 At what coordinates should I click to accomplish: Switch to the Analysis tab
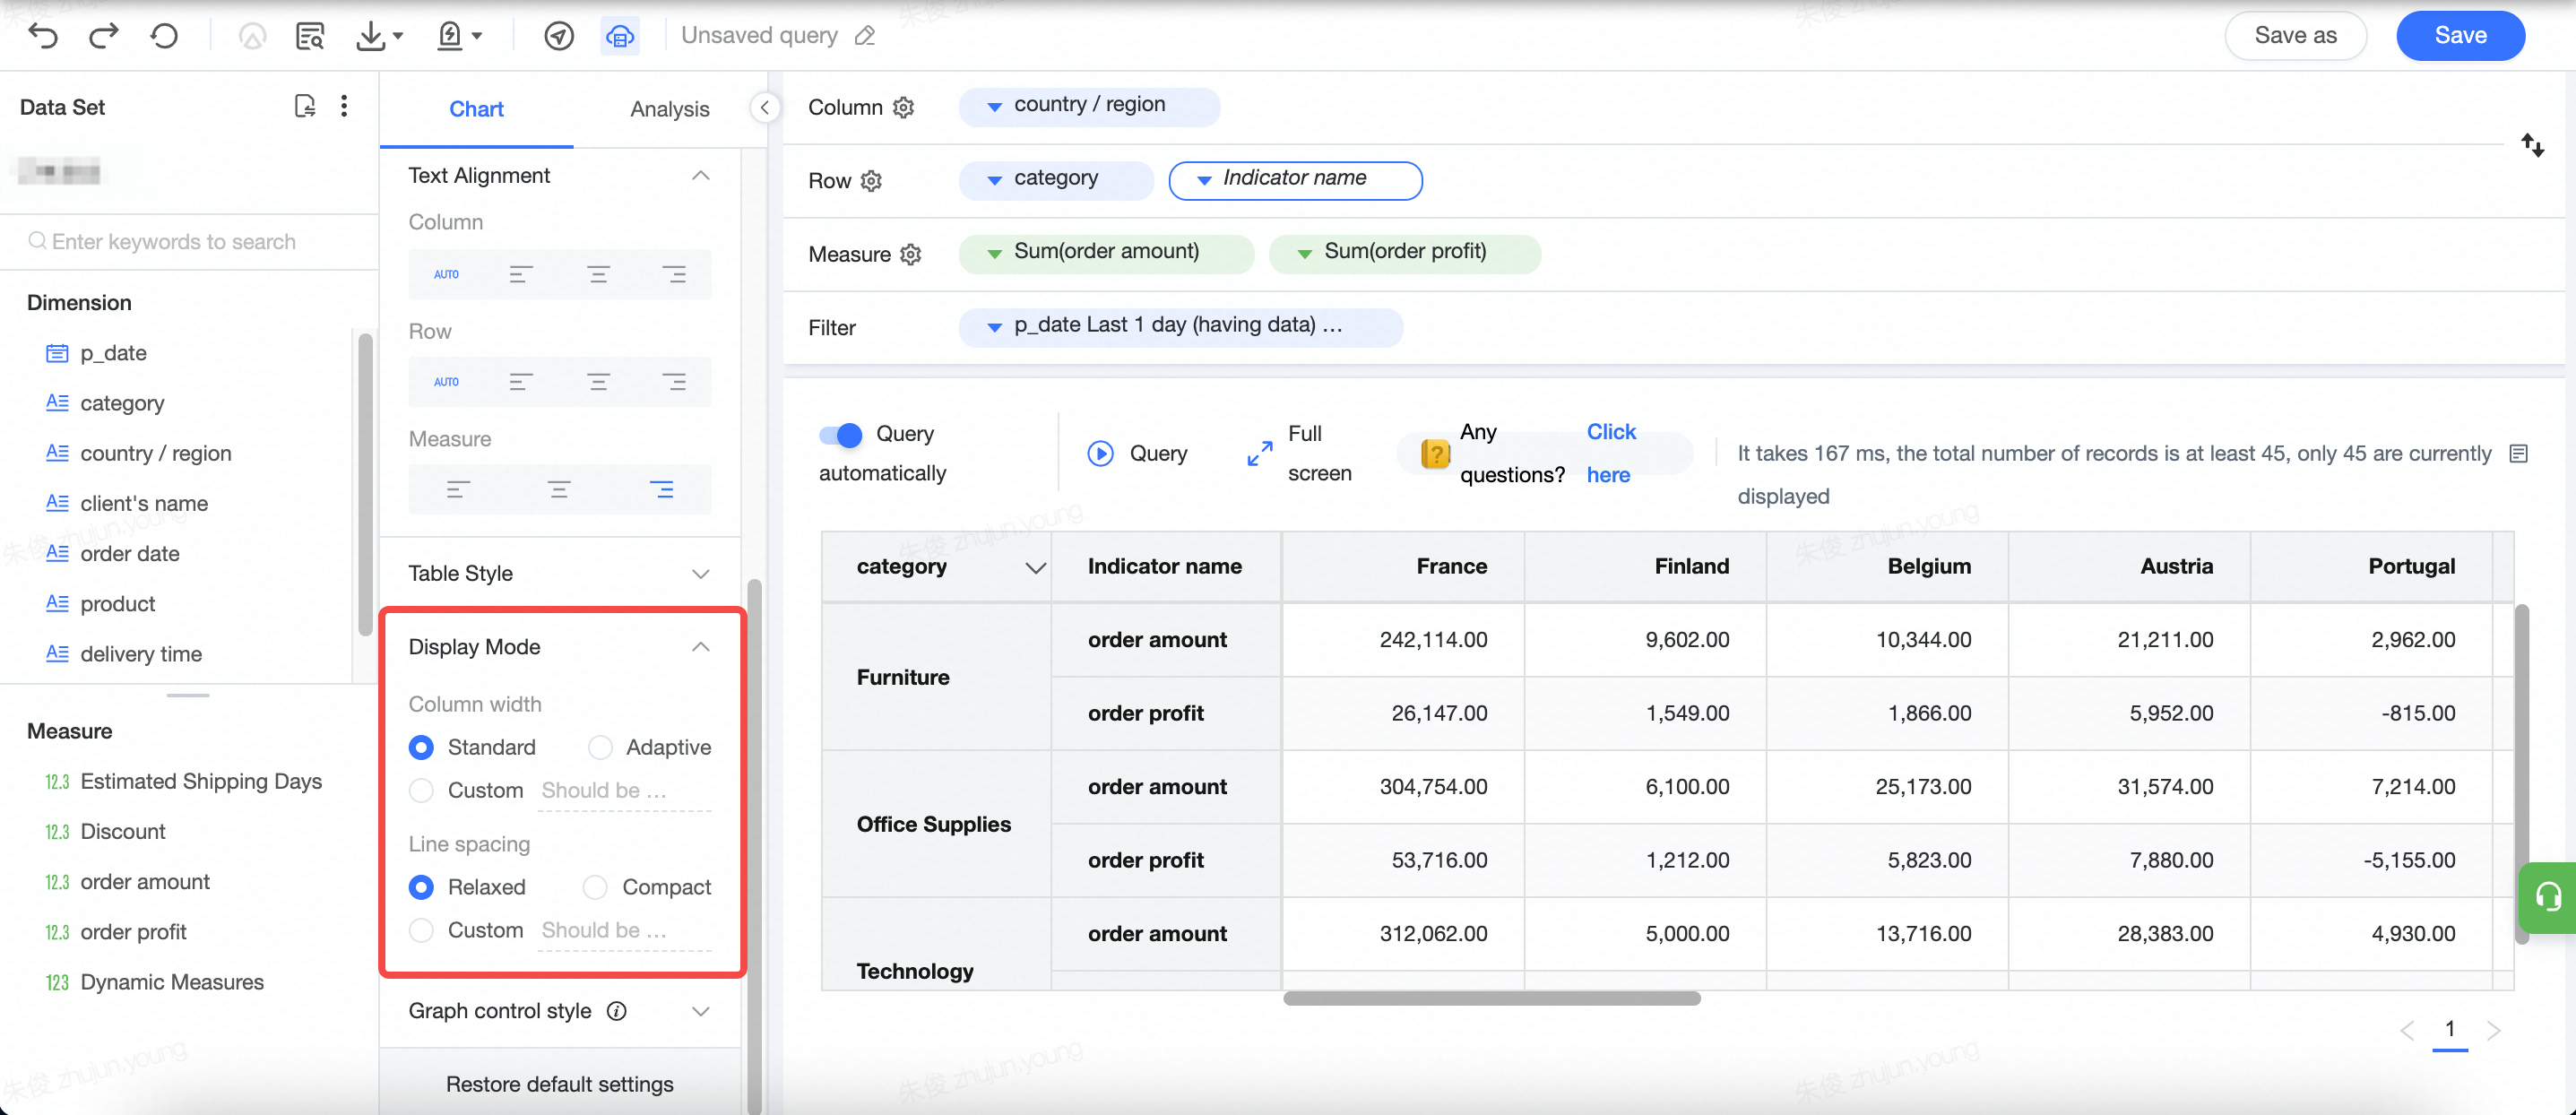(669, 109)
